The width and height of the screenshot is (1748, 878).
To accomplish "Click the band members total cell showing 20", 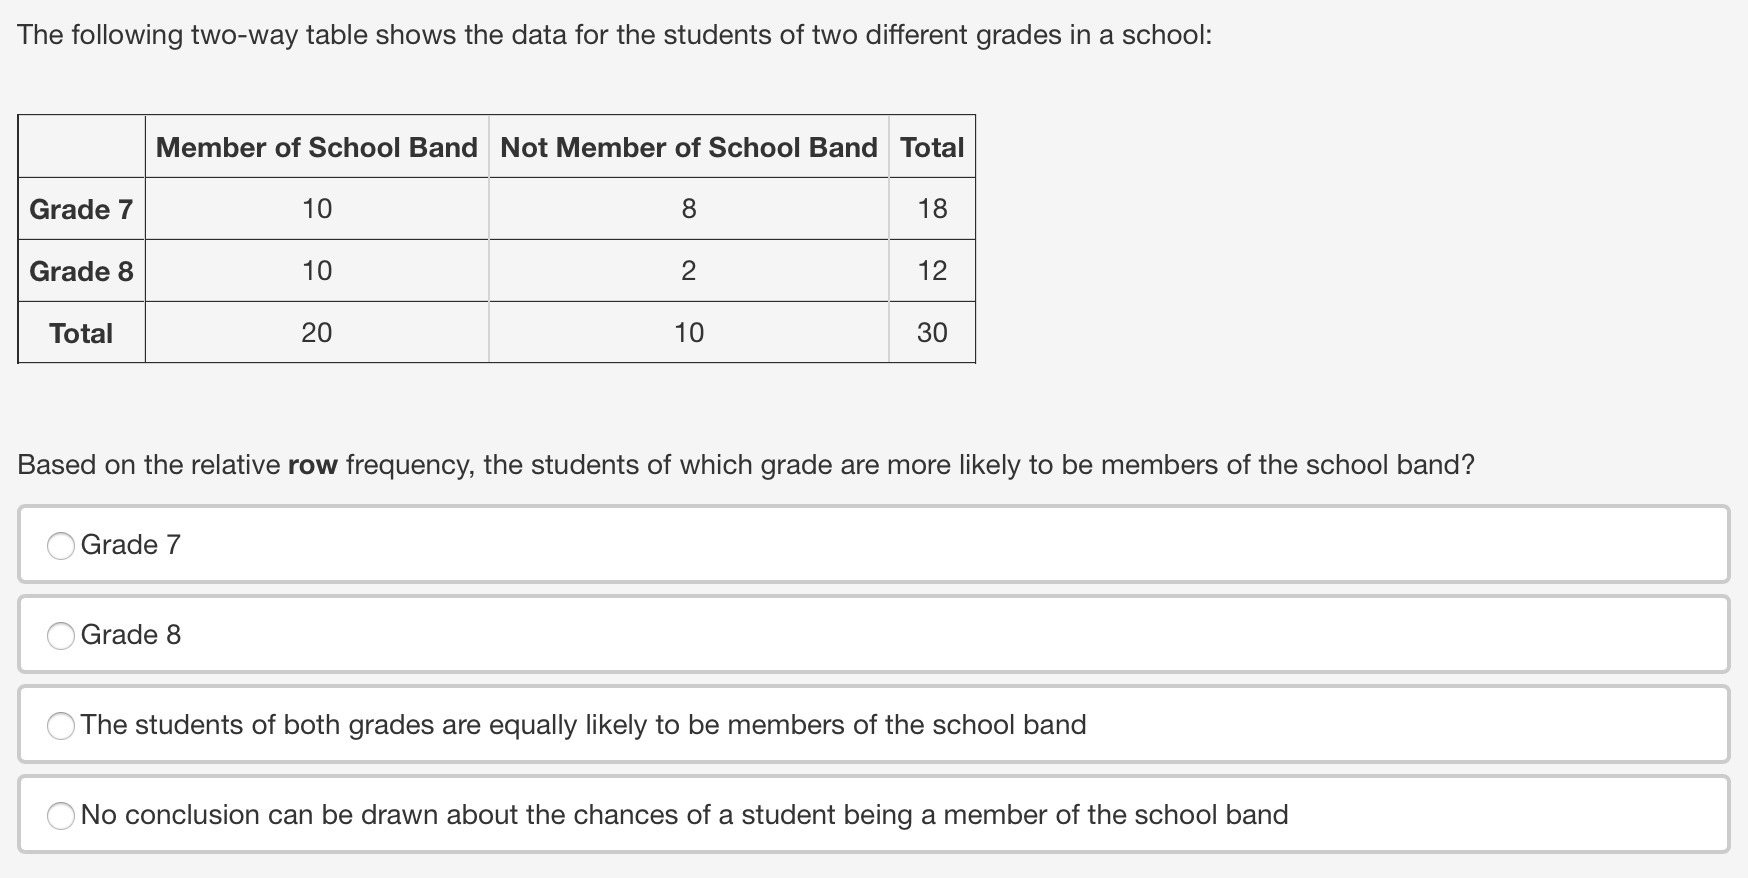I will tap(316, 333).
